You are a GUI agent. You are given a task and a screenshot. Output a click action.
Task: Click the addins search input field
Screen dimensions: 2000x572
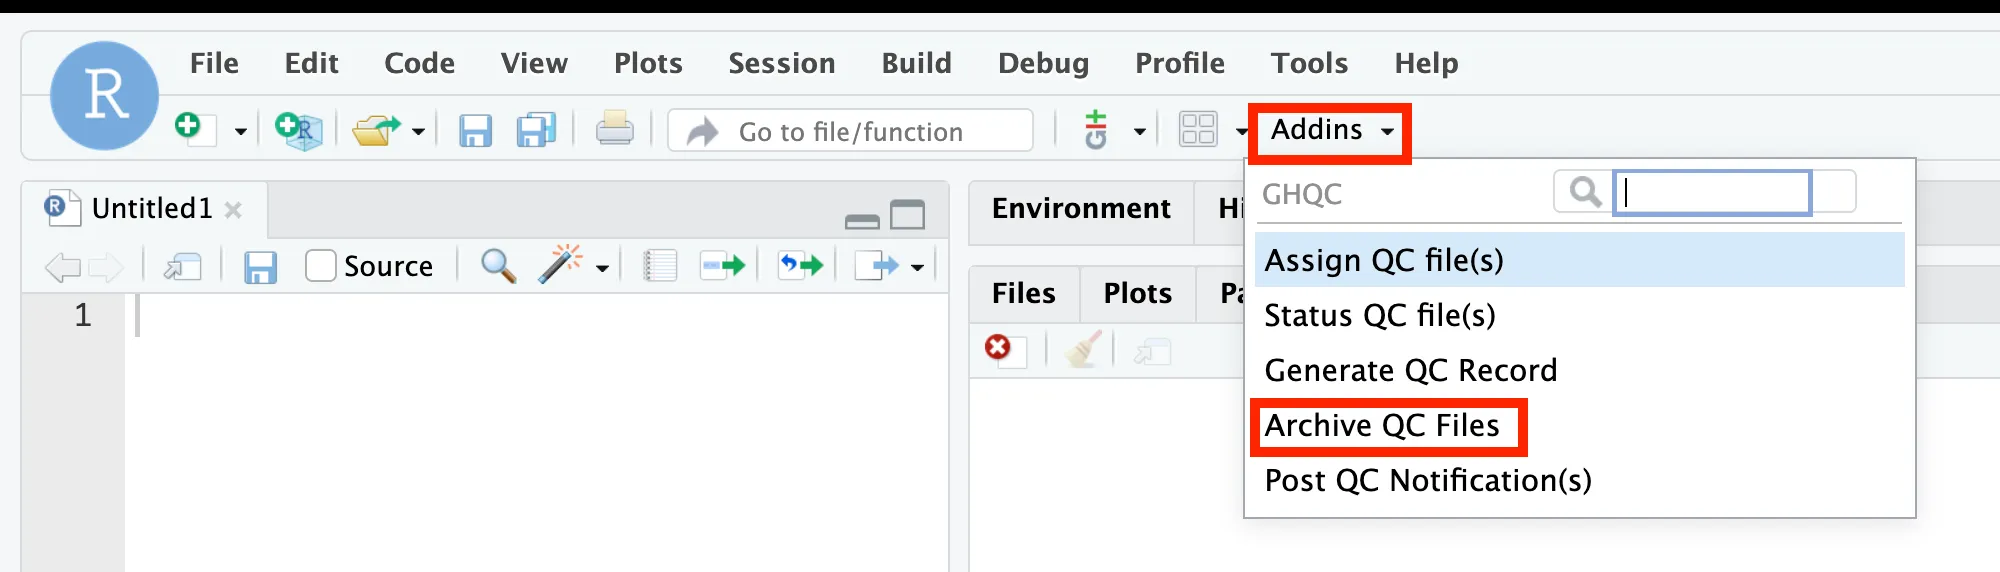coord(1712,192)
